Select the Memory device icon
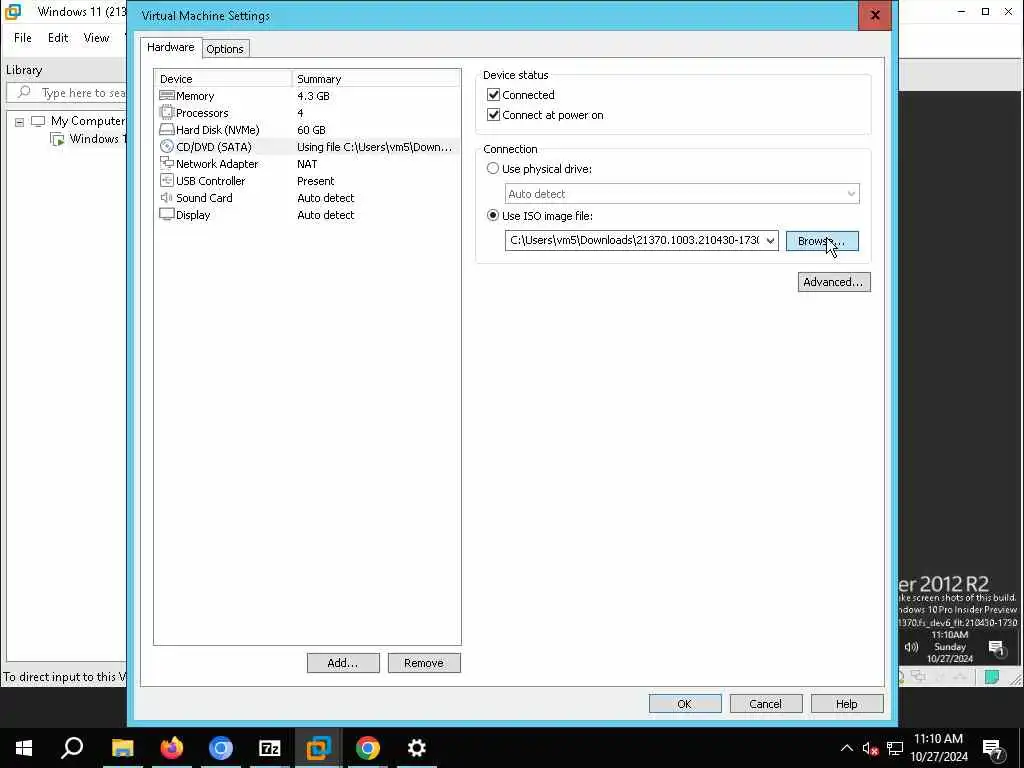The image size is (1024, 768). click(x=167, y=95)
